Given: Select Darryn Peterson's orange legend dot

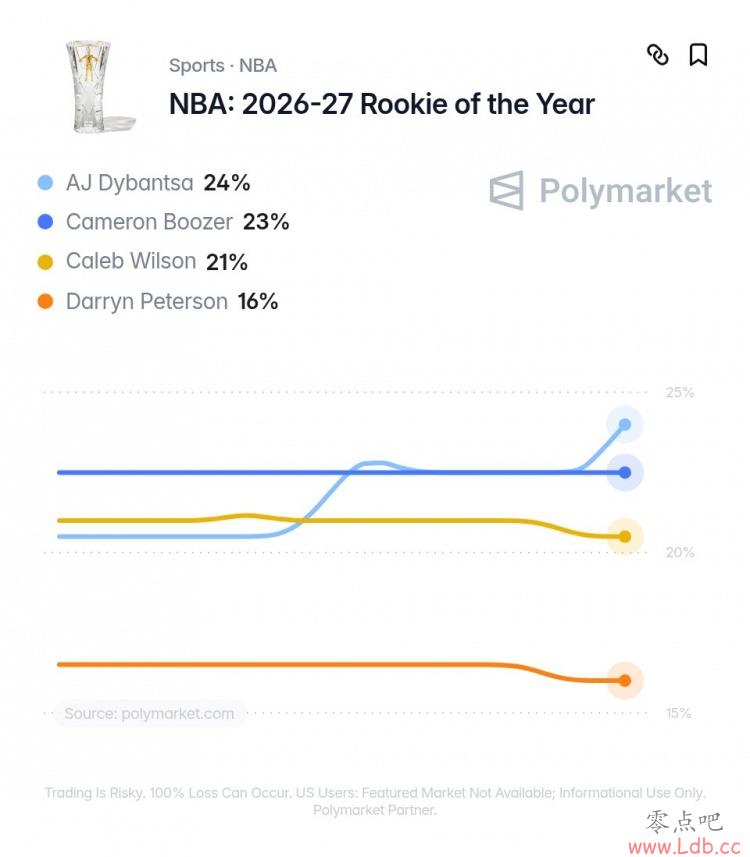Looking at the screenshot, I should (45, 301).
